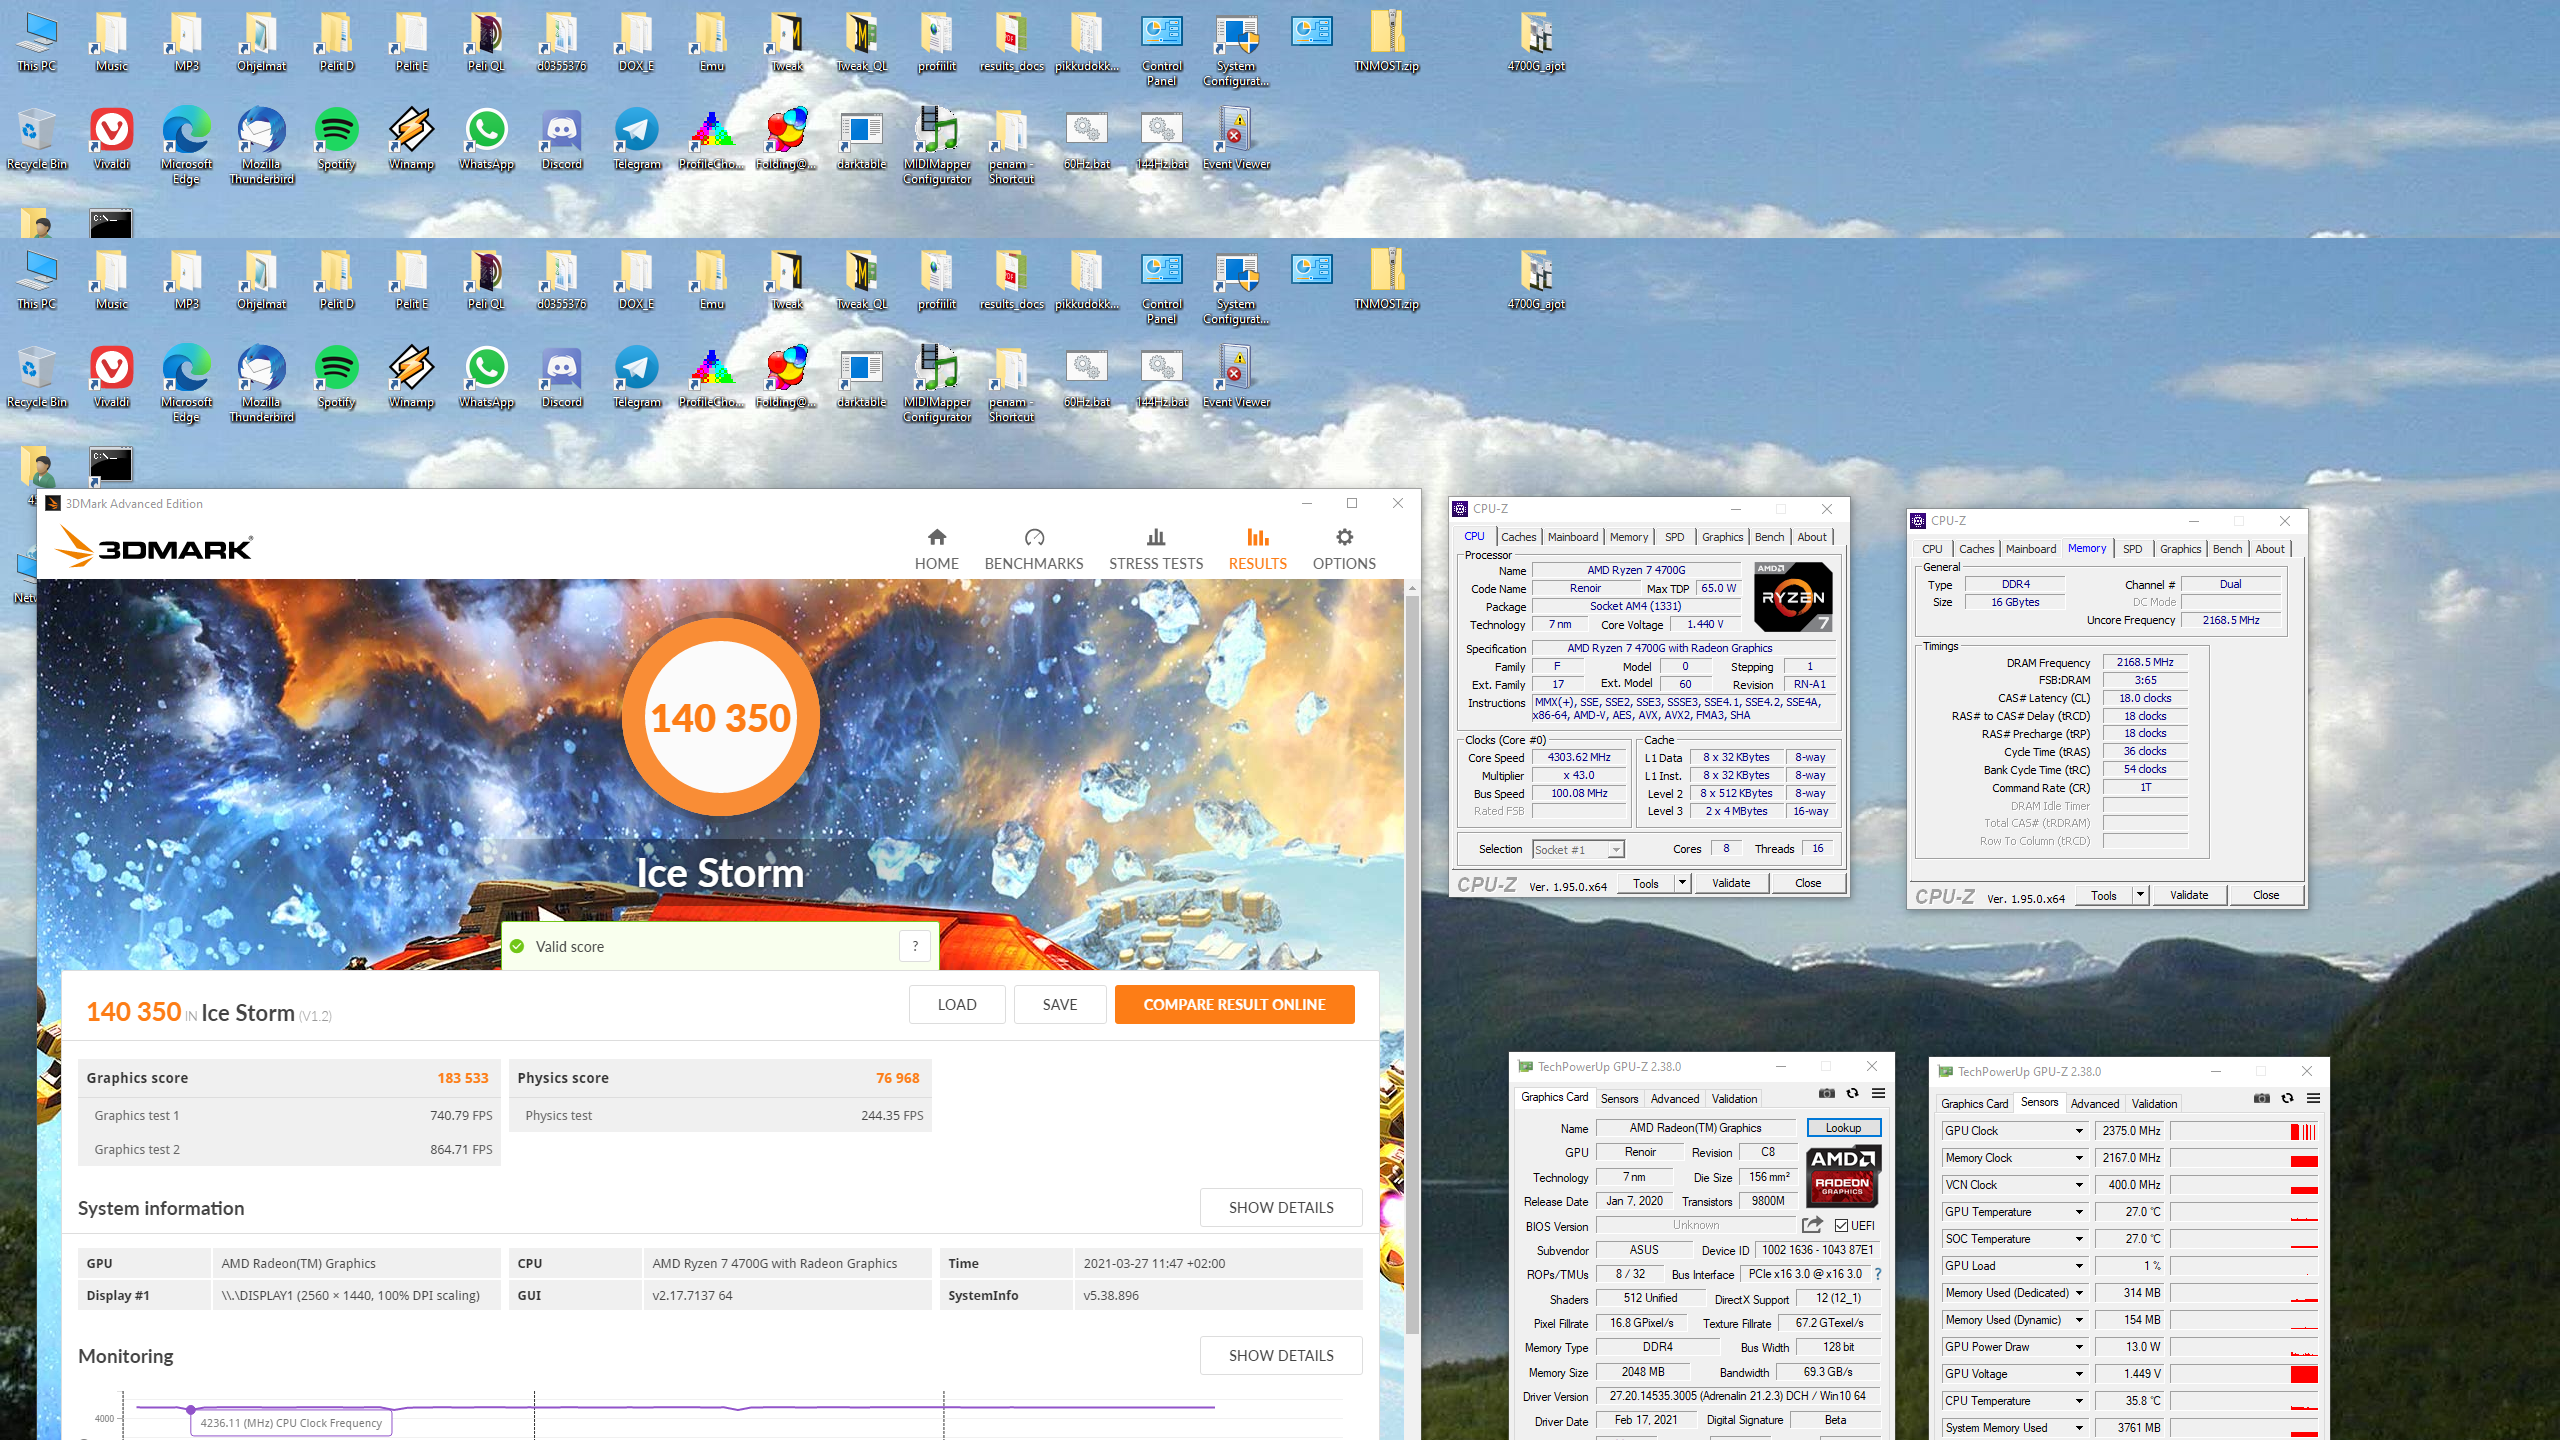Click the Lookup button in GPU-Z
This screenshot has width=2560, height=1440.
(x=1843, y=1127)
